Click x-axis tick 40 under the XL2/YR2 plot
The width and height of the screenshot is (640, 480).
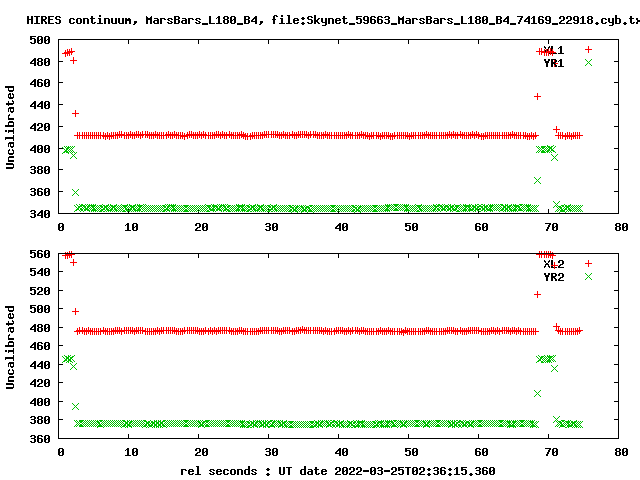[341, 452]
